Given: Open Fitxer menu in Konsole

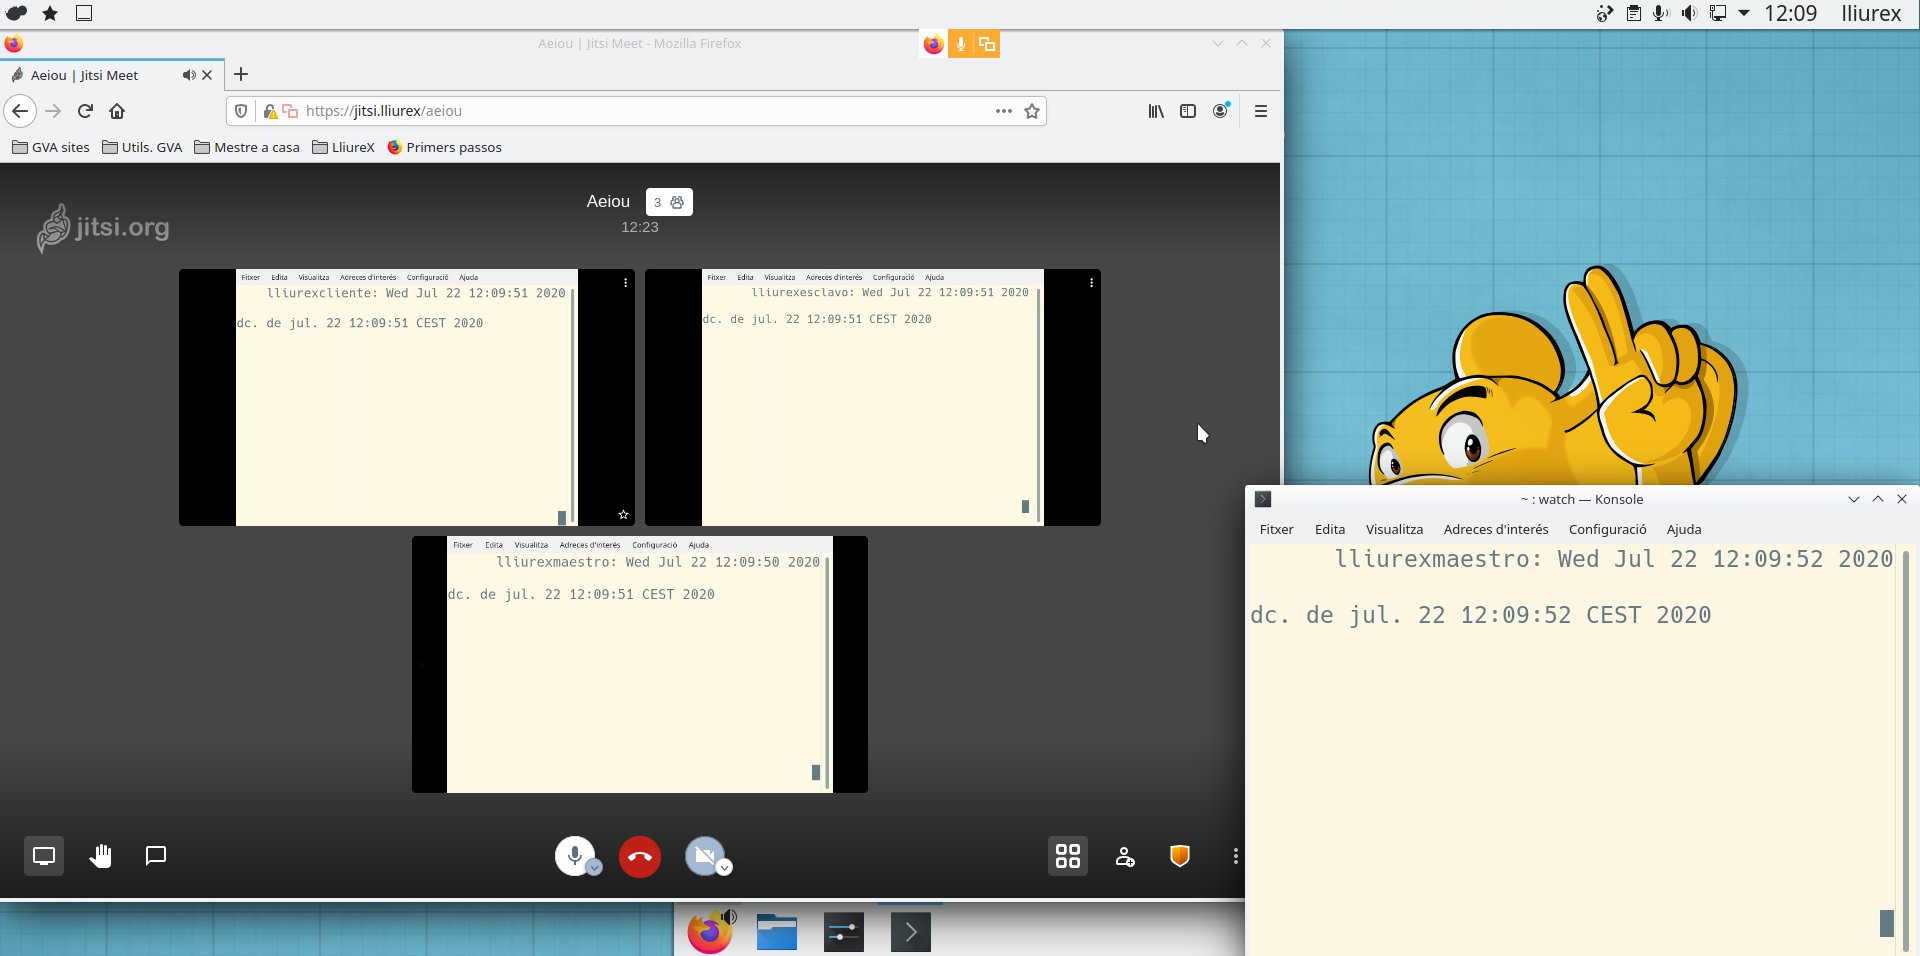Looking at the screenshot, I should tap(1276, 529).
